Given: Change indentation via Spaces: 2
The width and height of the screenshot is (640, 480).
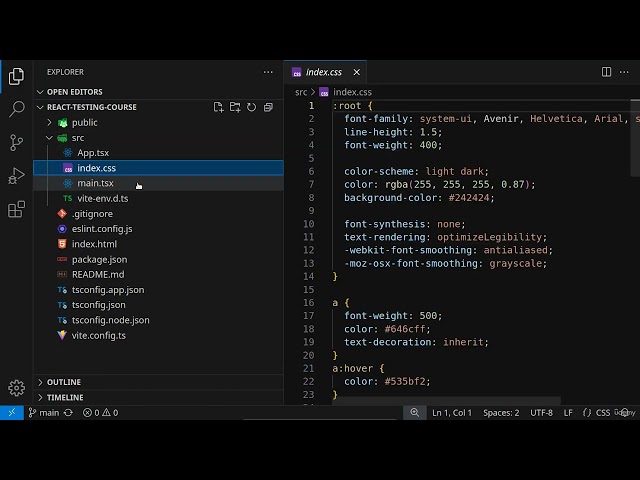Looking at the screenshot, I should (x=501, y=413).
